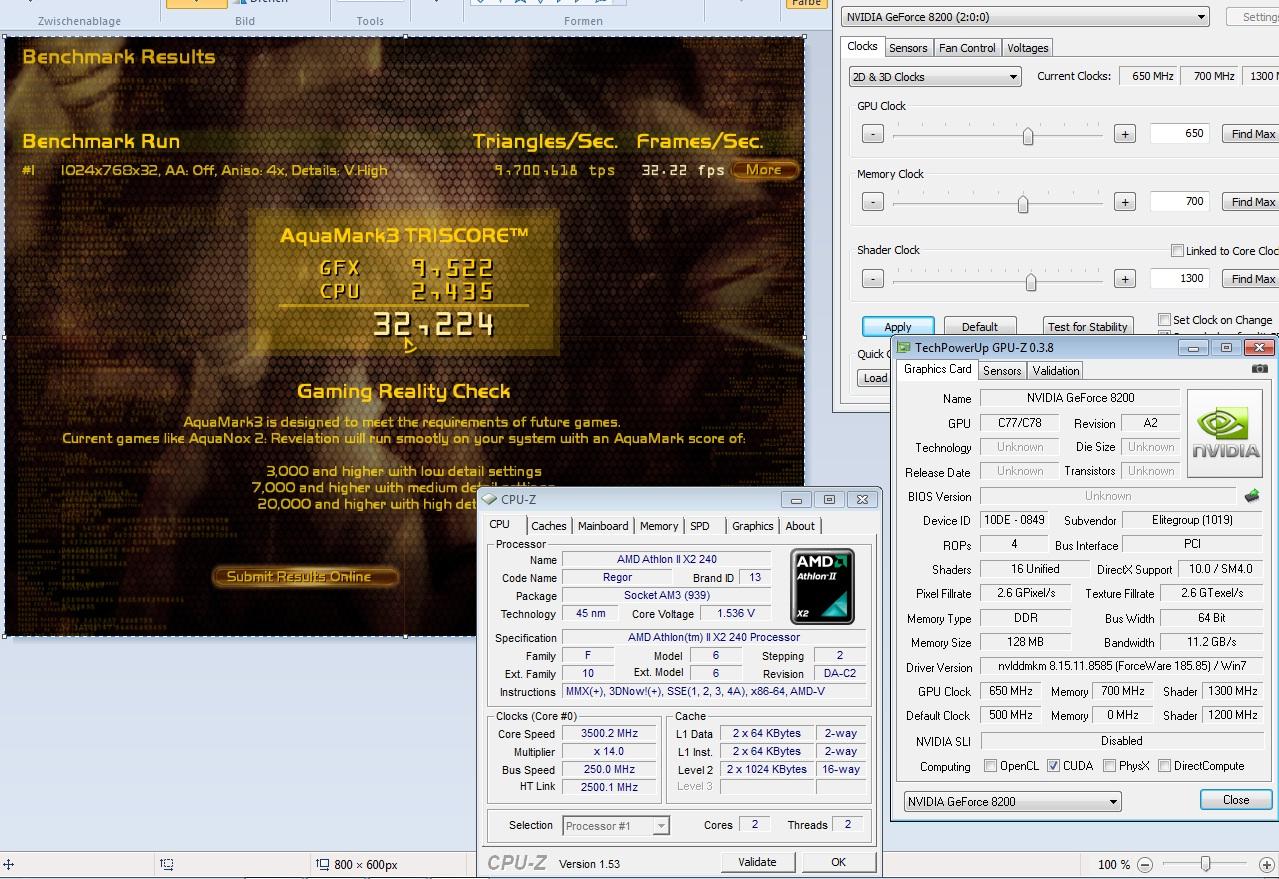
Task: Click the Apply button for clock settings
Action: pos(898,327)
